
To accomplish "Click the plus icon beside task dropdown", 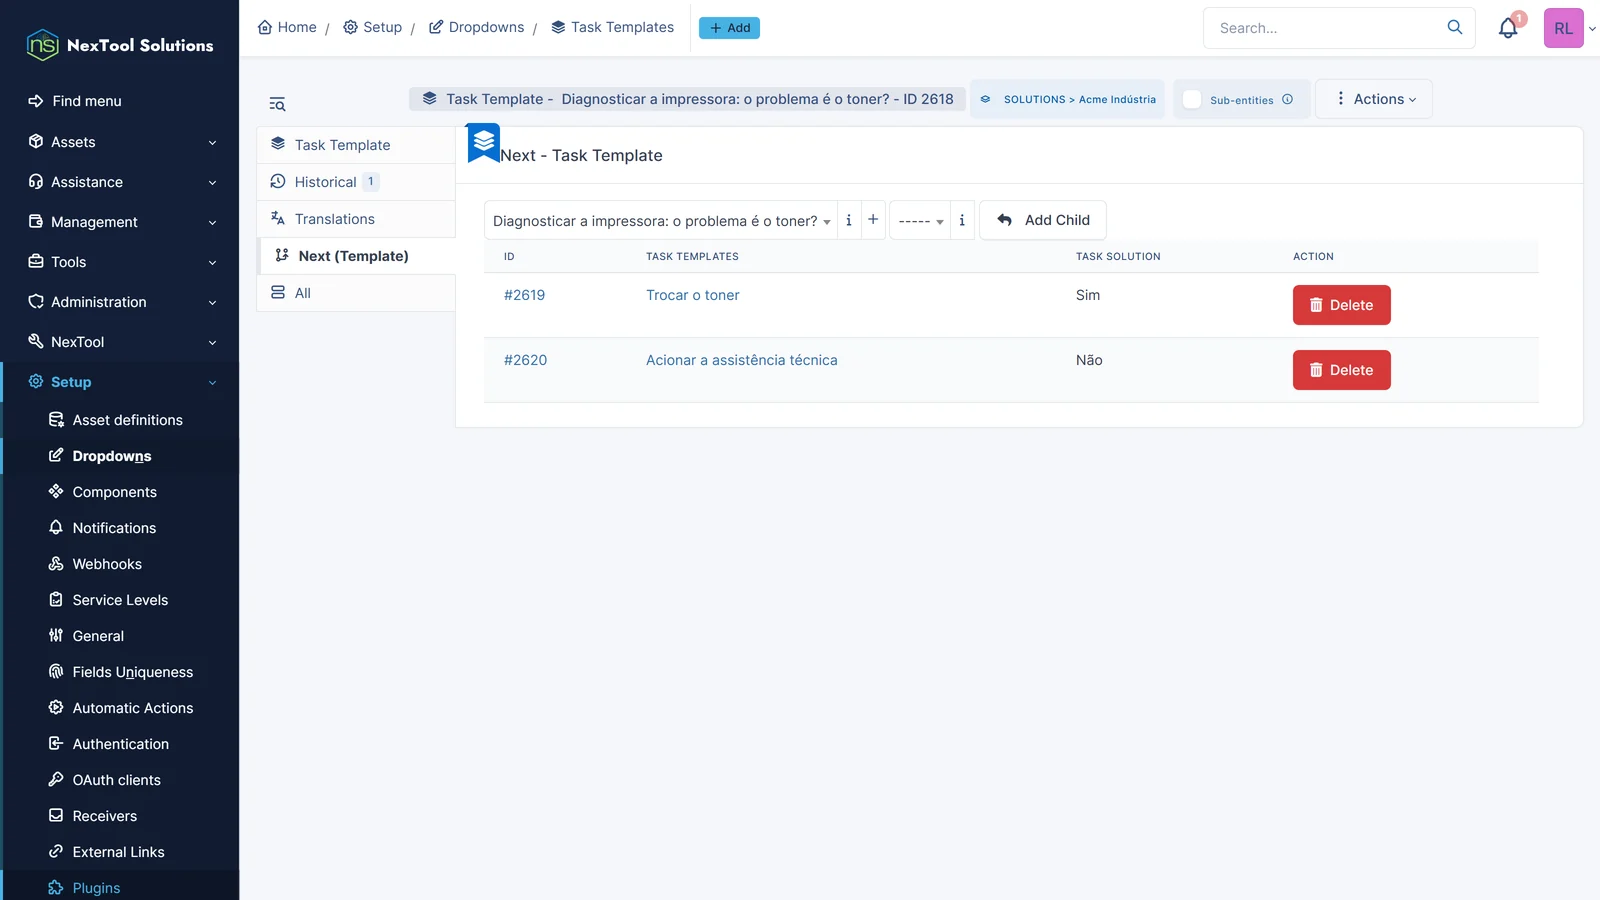I will 873,220.
